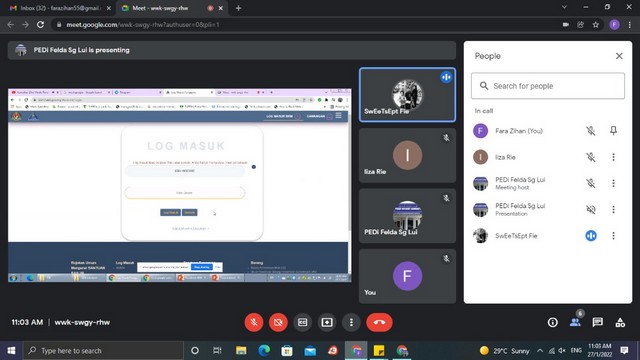
Task: Click the Search for people field
Action: (548, 86)
